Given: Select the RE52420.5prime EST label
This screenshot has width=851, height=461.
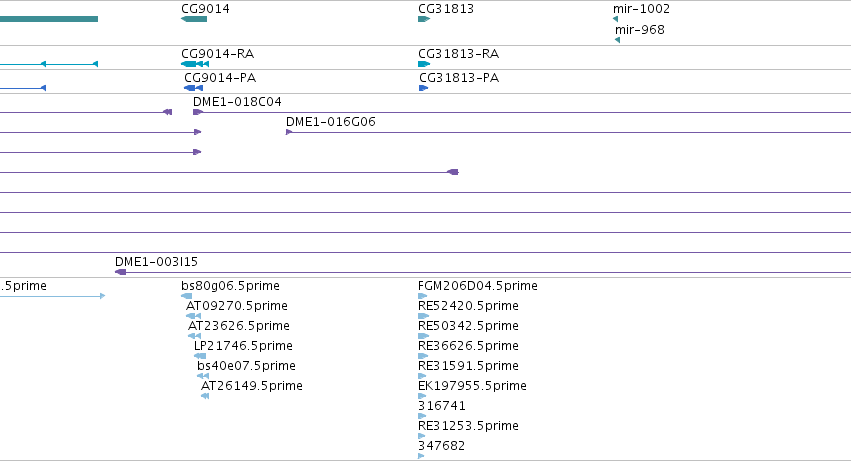Looking at the screenshot, I should tap(468, 306).
